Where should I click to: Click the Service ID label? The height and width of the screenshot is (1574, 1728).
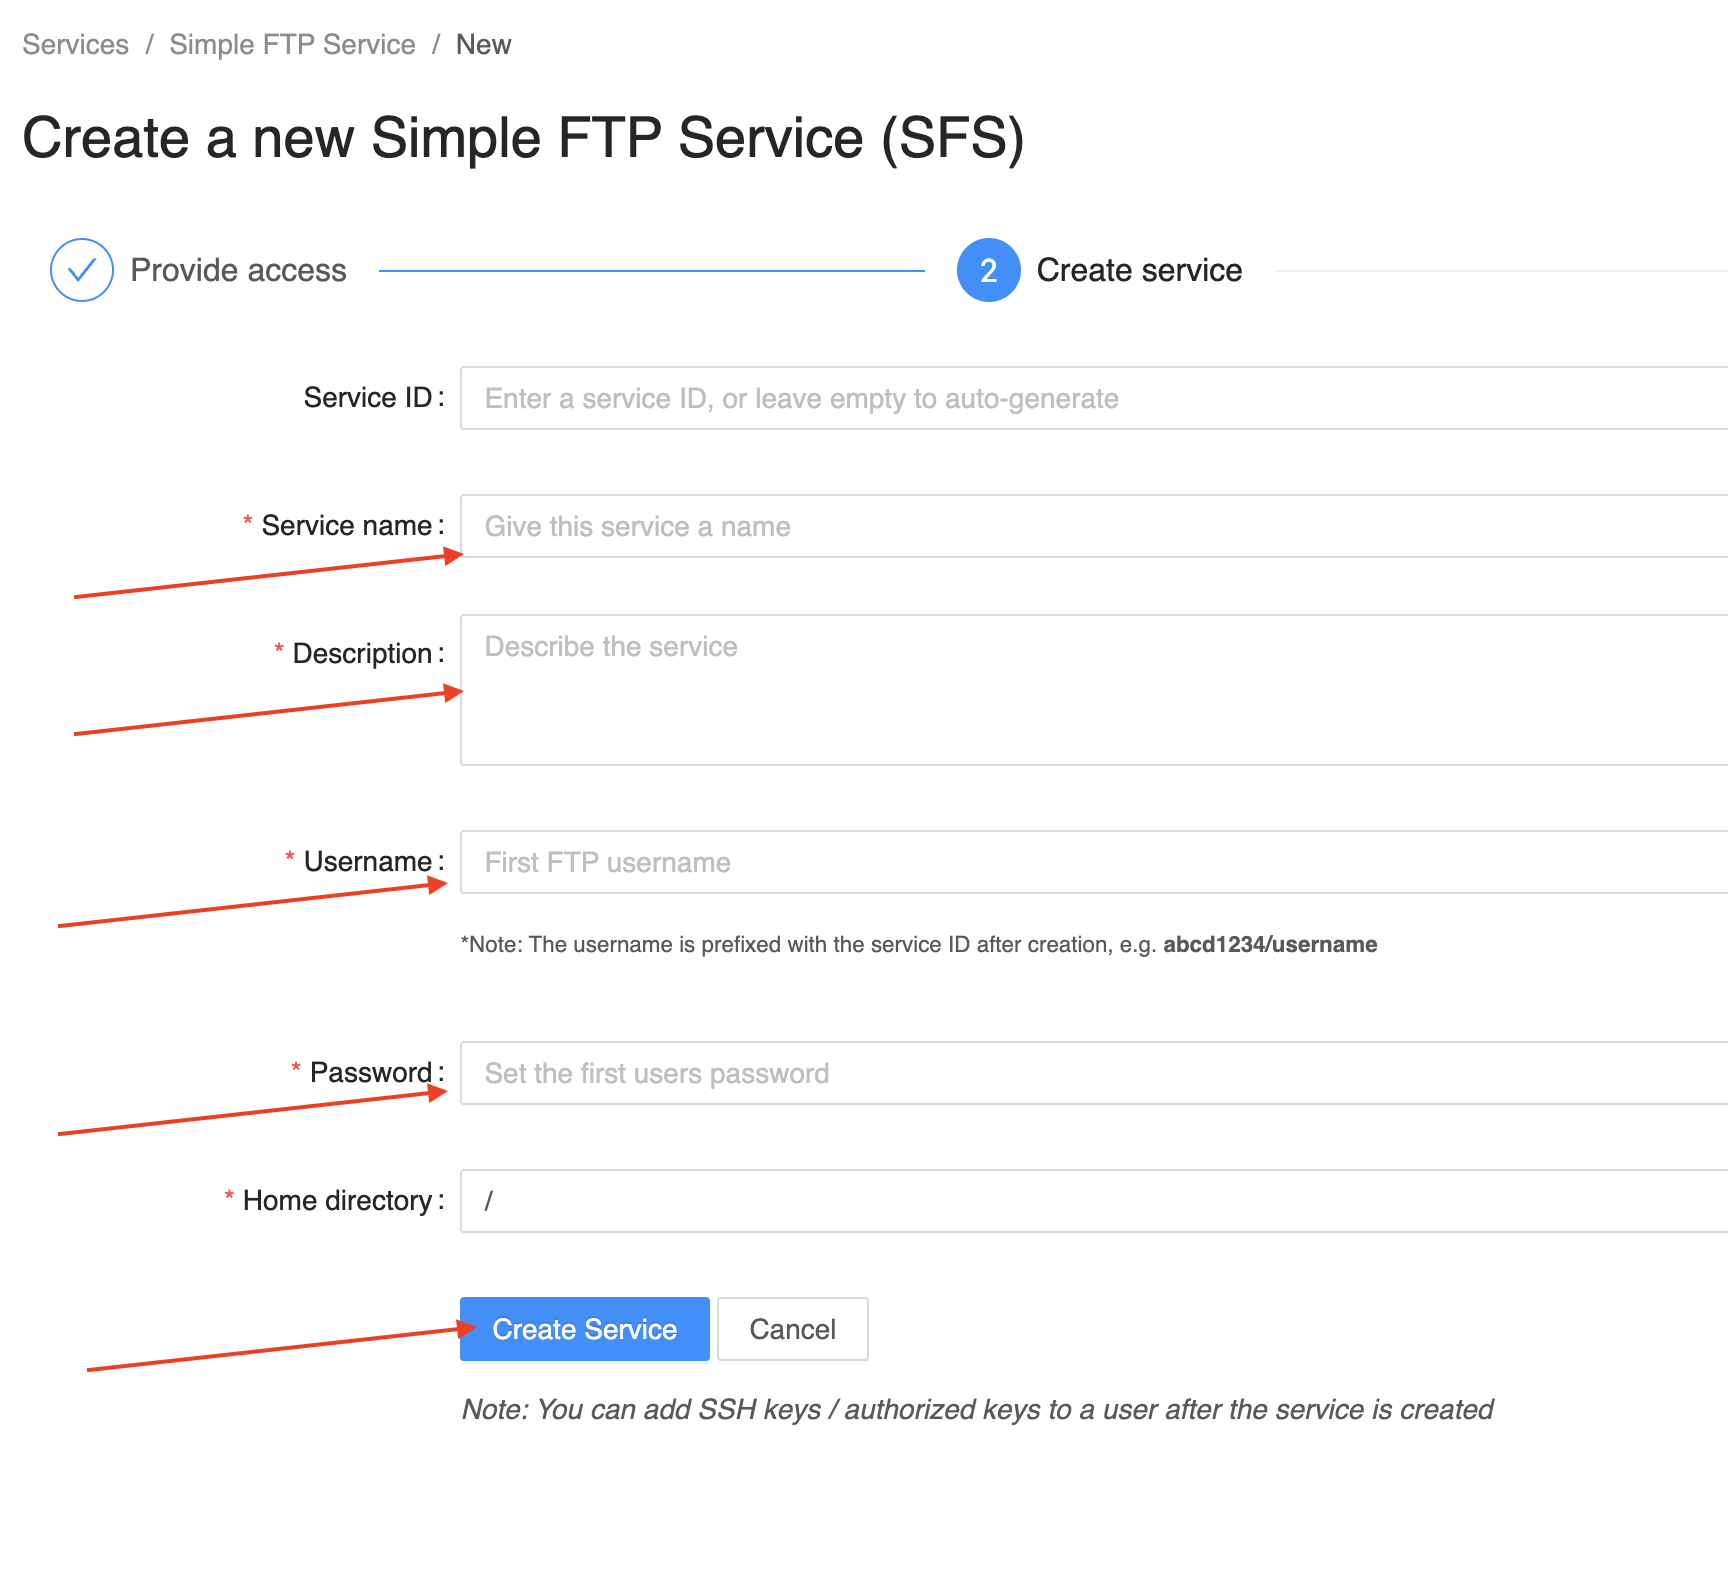click(x=368, y=398)
